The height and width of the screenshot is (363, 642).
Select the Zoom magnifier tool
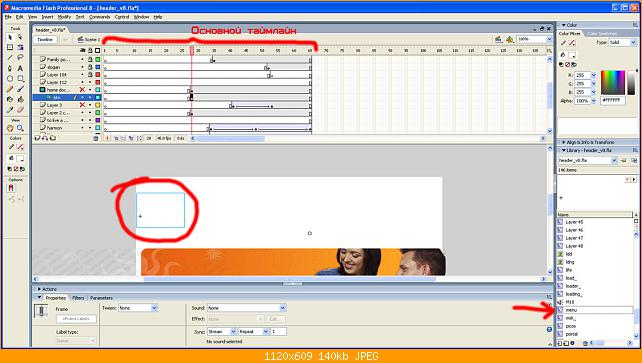pos(20,128)
